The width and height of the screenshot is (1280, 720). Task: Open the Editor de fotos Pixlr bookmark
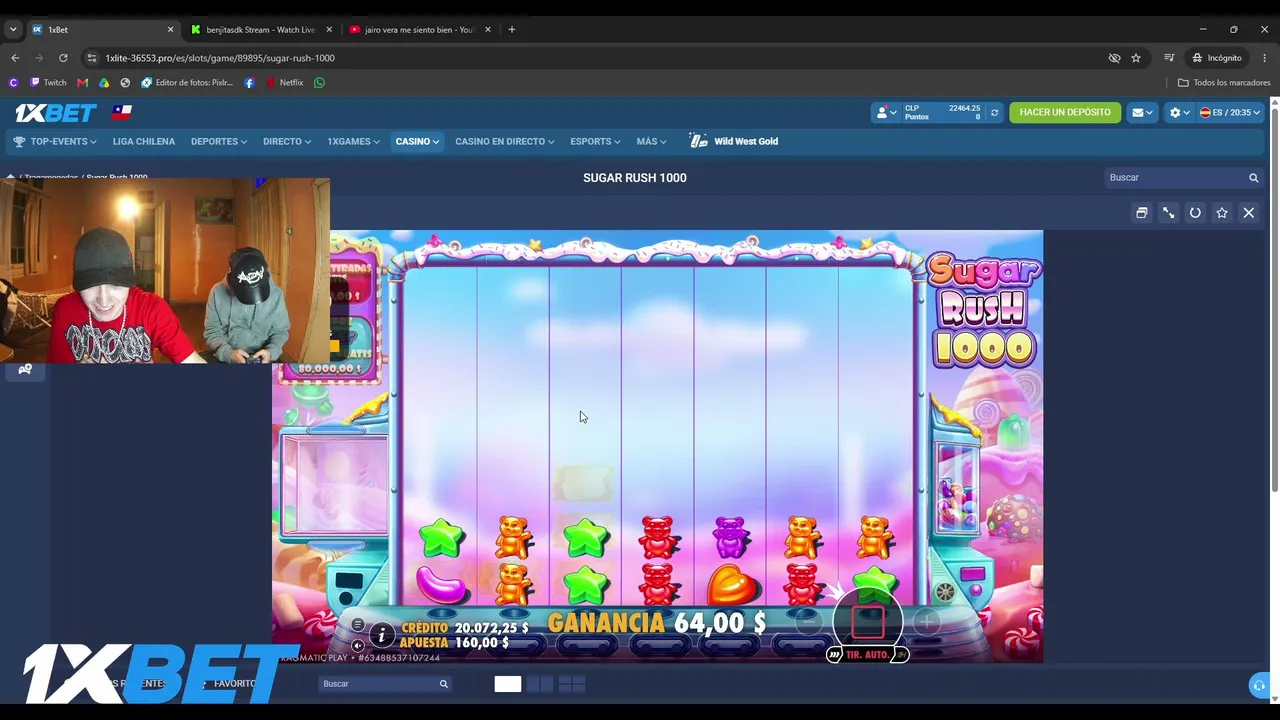(187, 83)
